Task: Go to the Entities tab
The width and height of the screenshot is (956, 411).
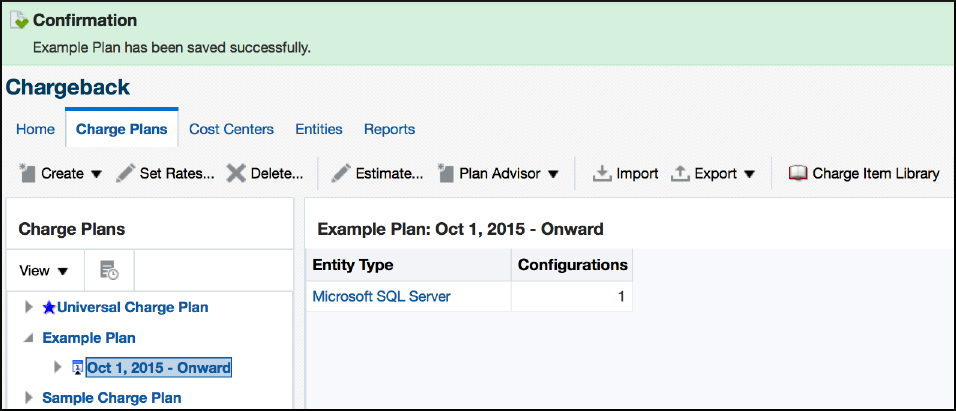Action: 318,129
